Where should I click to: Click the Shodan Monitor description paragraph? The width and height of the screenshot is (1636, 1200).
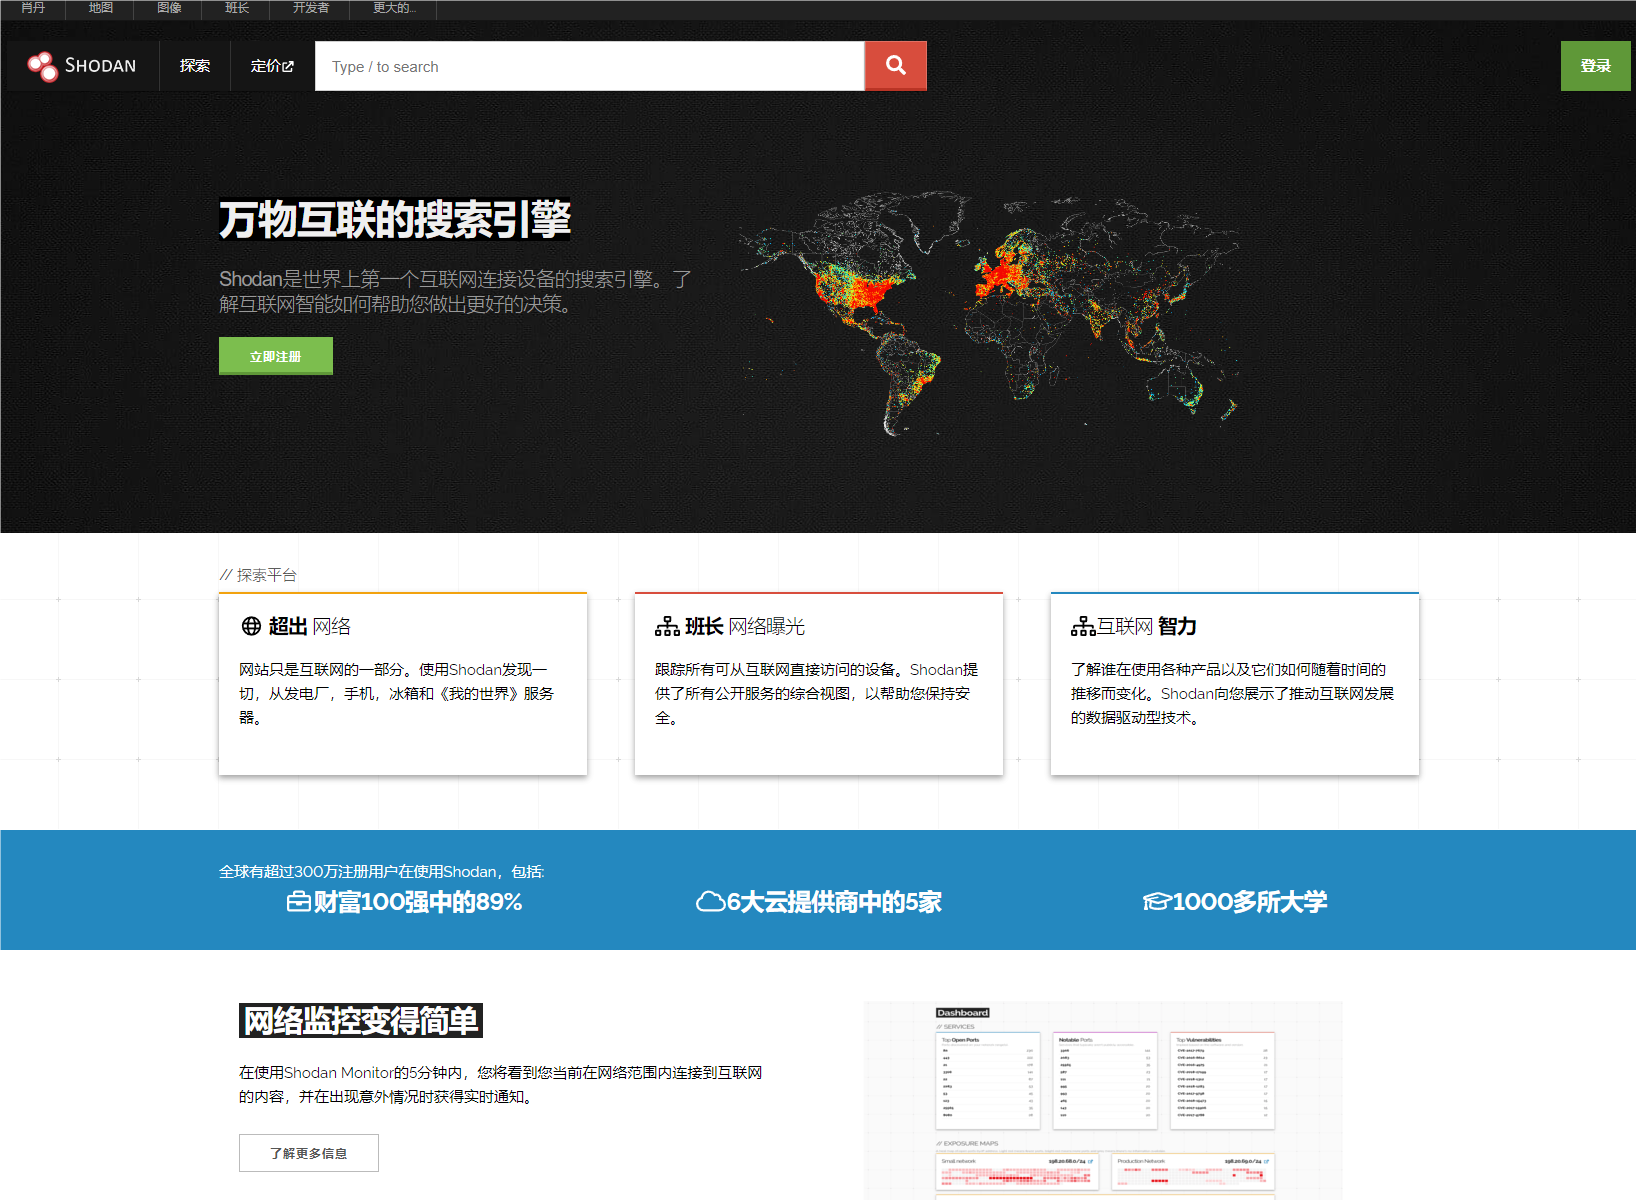500,1084
